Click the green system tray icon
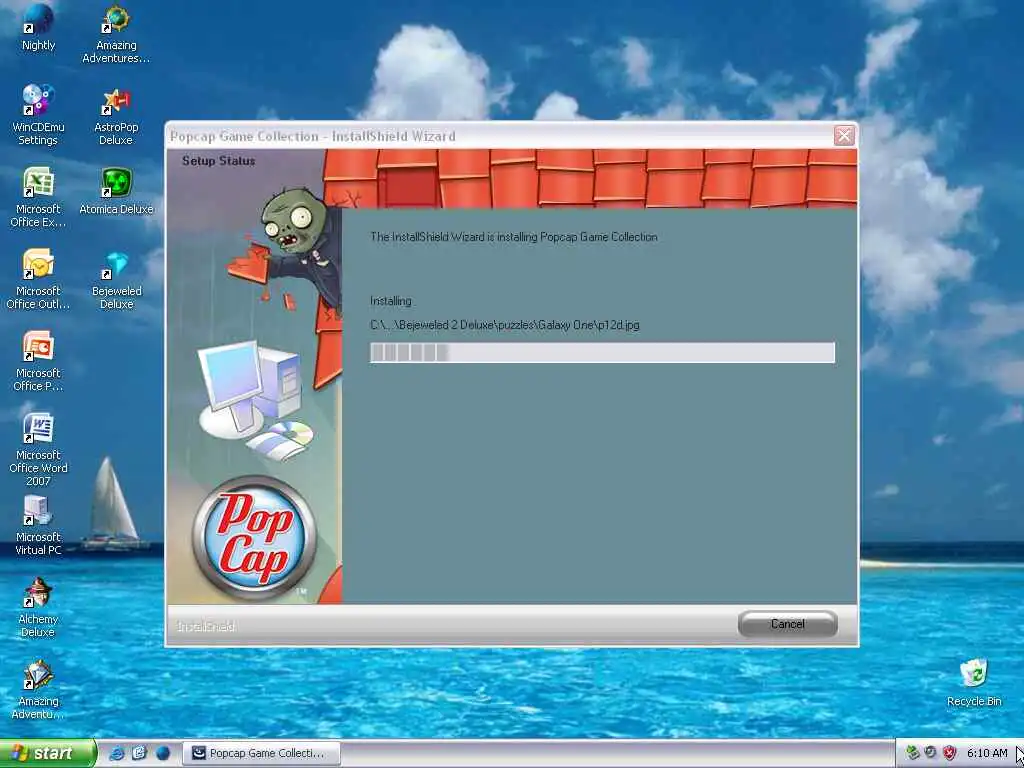Image resolution: width=1024 pixels, height=768 pixels. click(912, 753)
